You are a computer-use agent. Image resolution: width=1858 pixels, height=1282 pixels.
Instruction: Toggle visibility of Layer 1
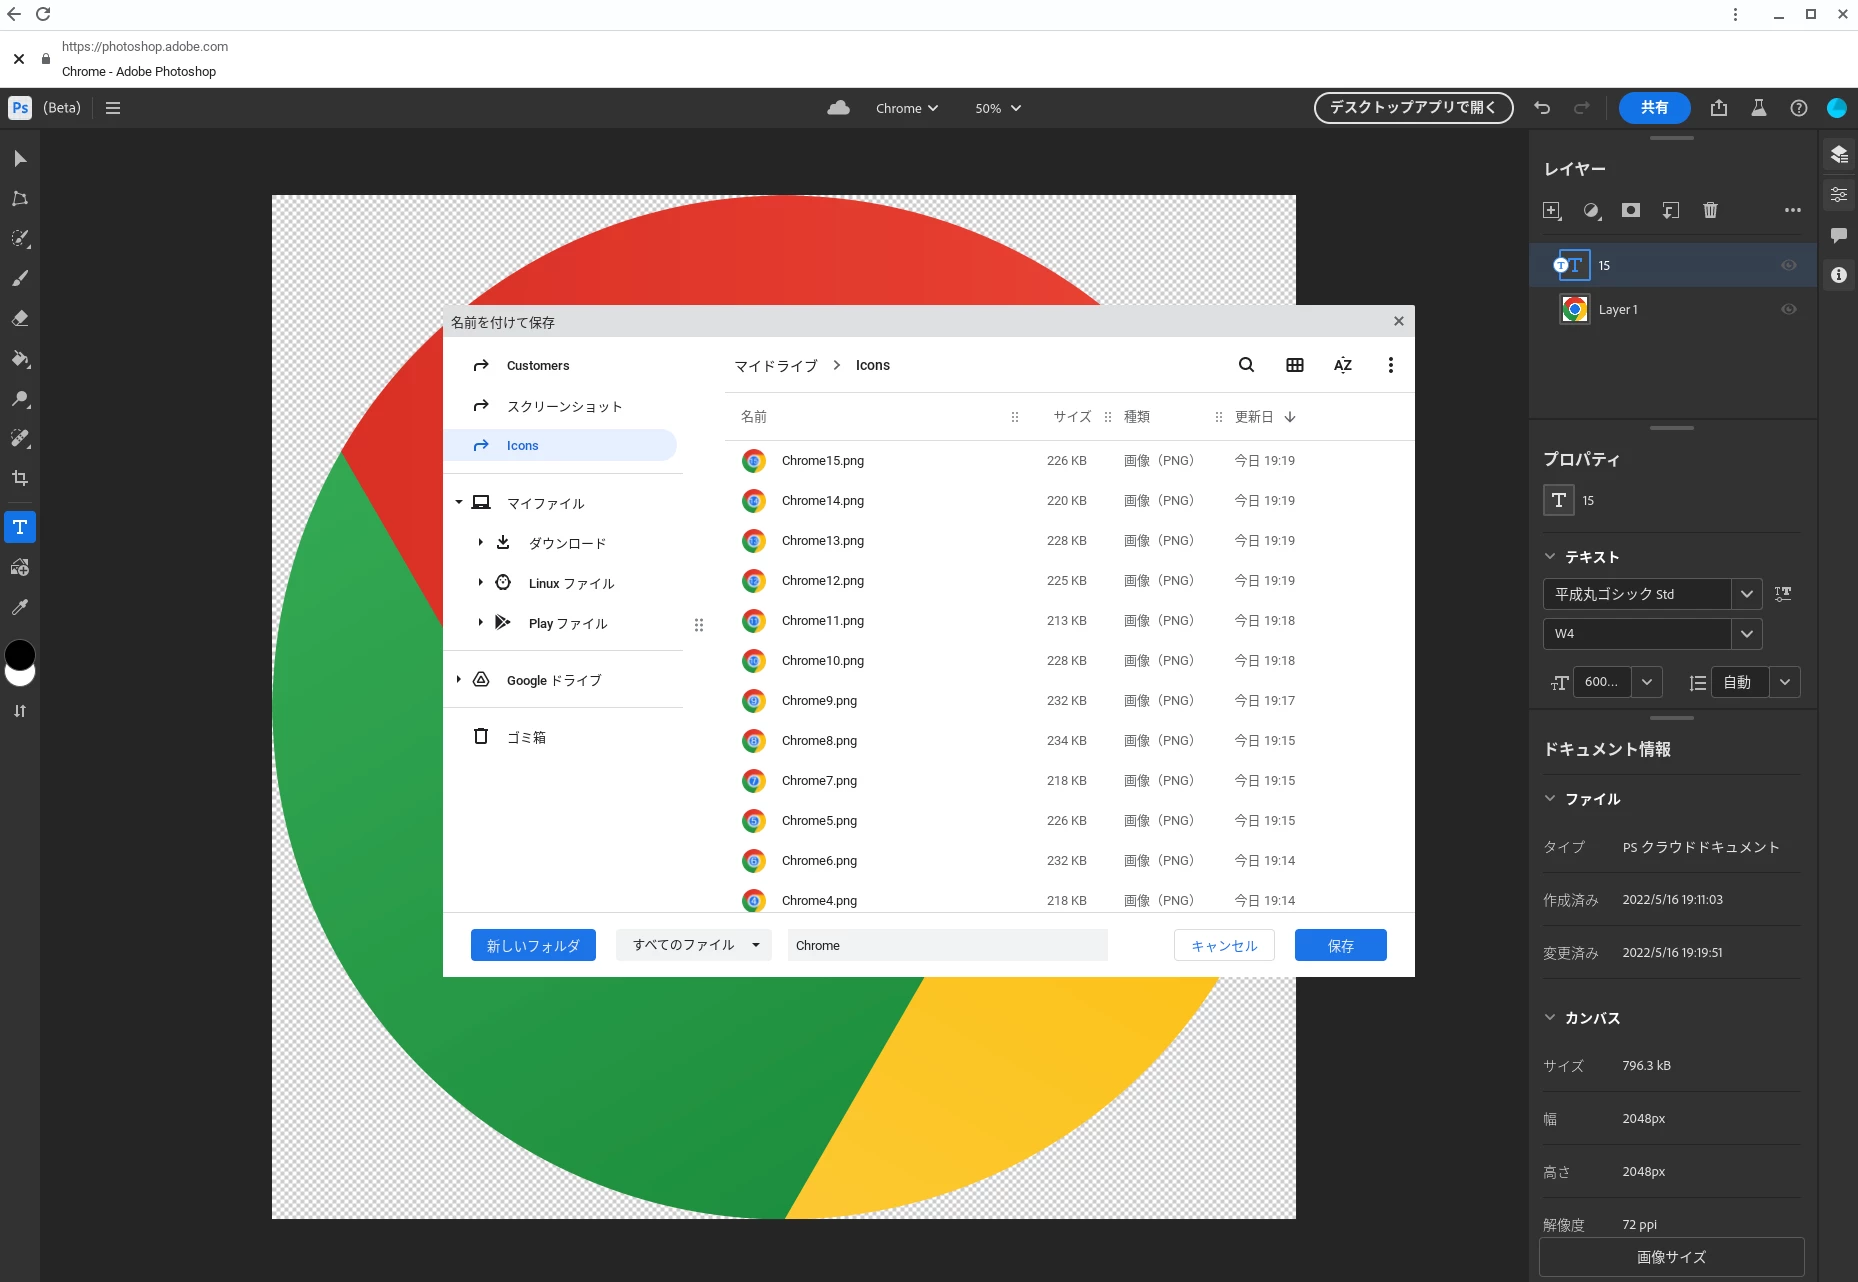click(1789, 309)
